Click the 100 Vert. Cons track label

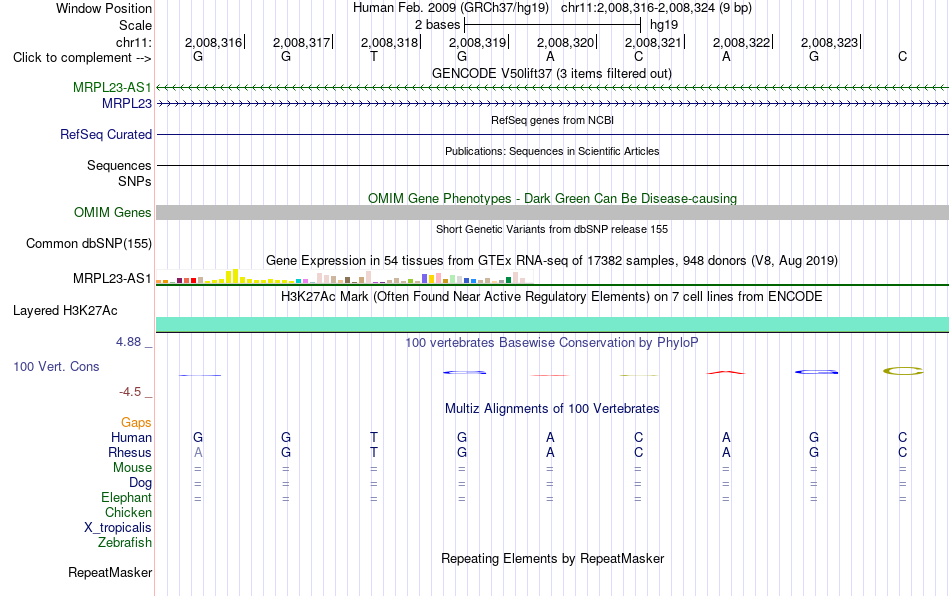[x=56, y=366]
